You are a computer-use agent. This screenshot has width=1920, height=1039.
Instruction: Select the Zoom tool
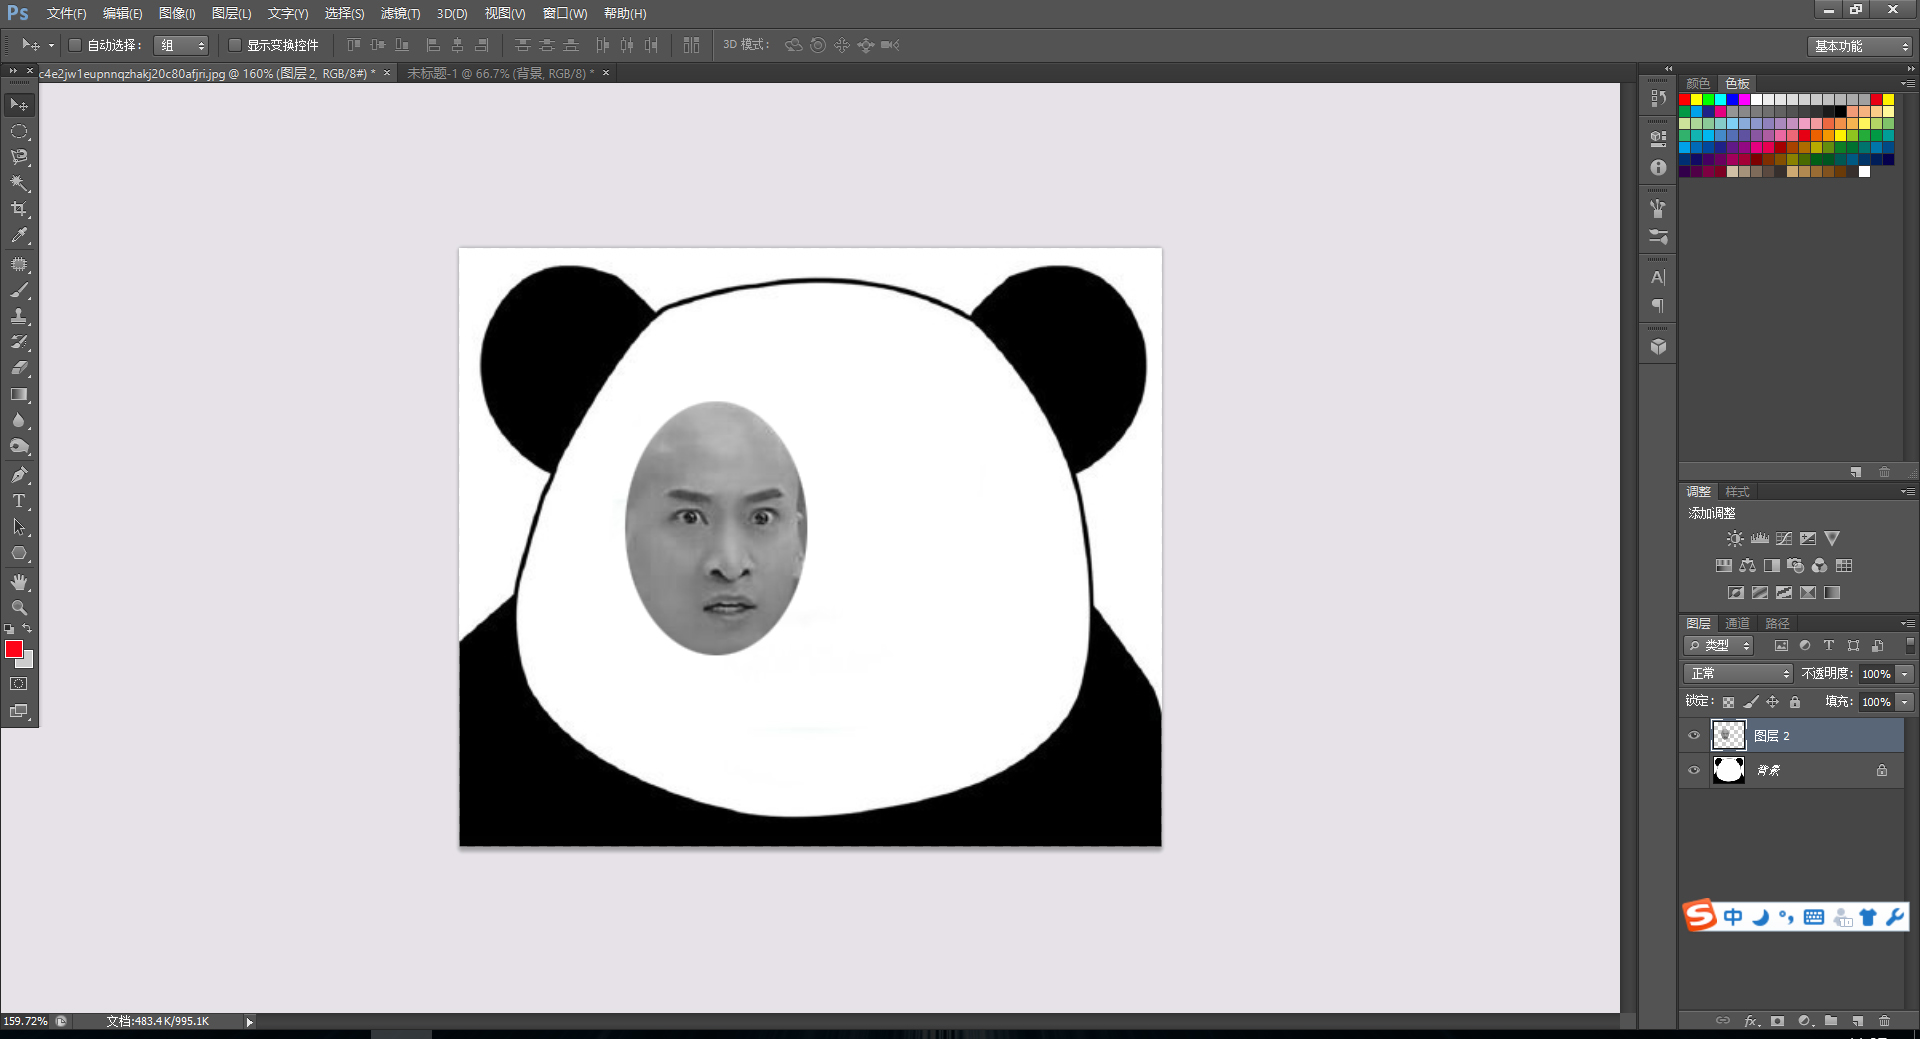pos(19,608)
